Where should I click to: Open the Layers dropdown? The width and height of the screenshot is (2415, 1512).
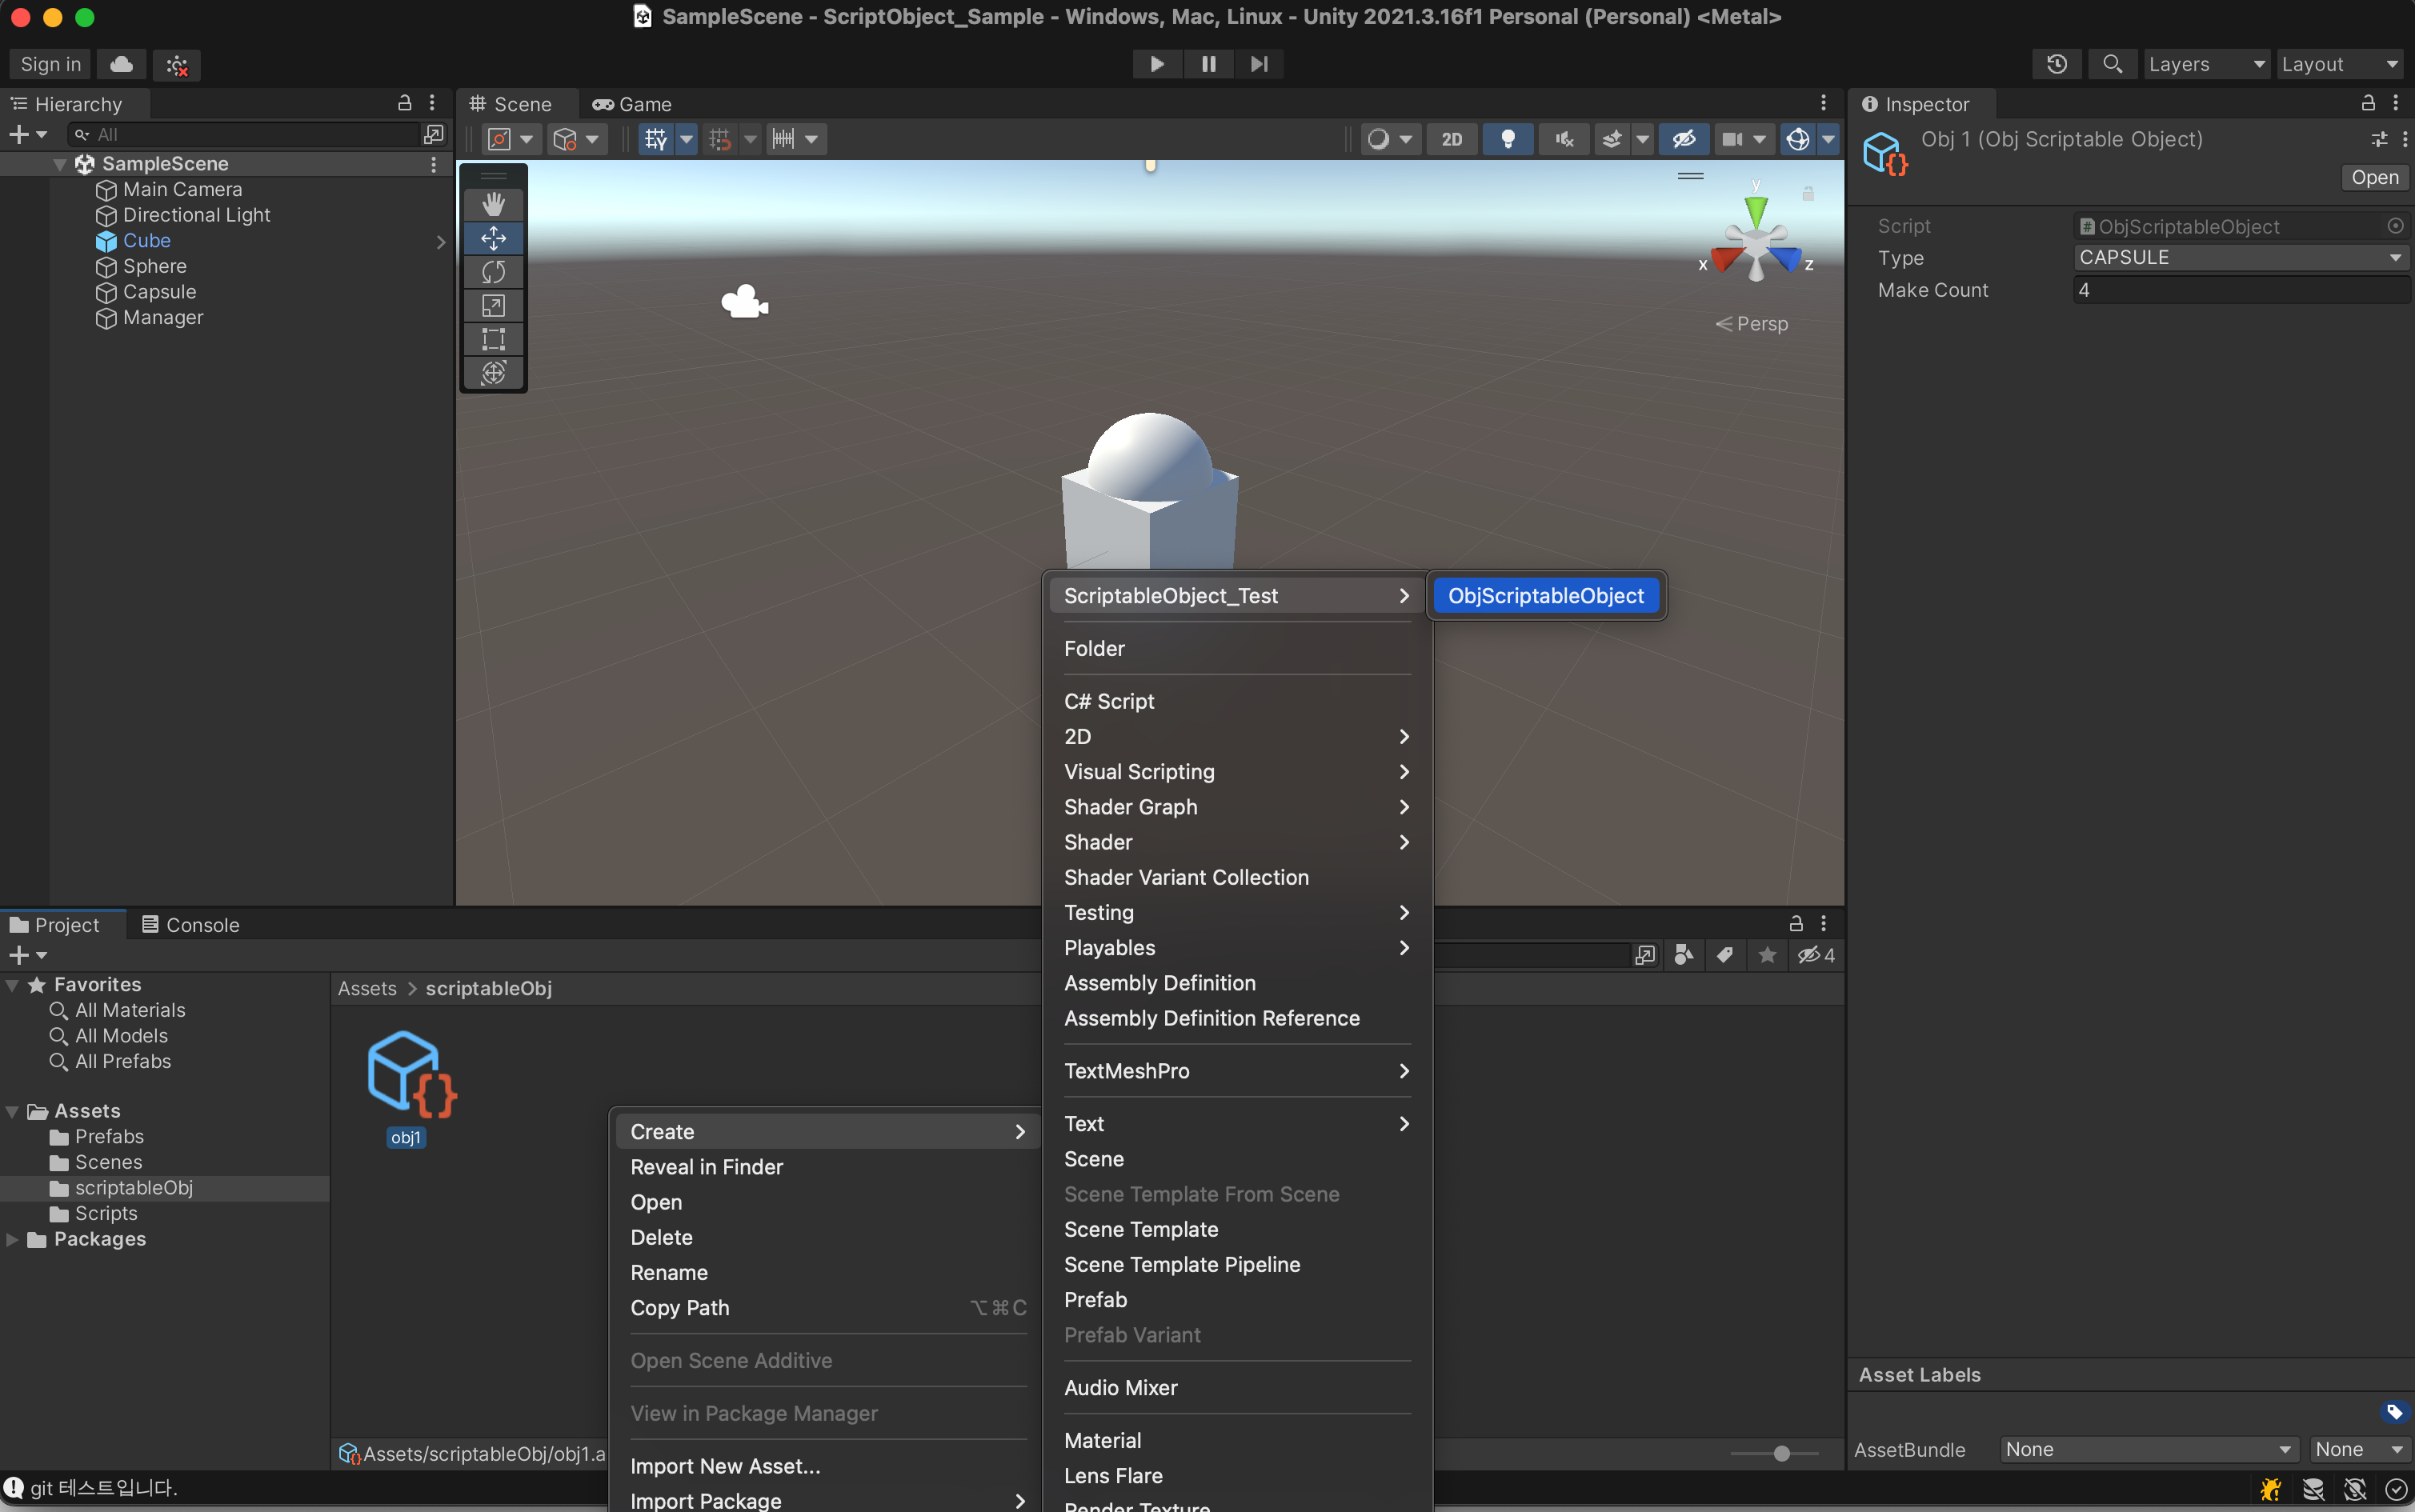coord(2205,64)
